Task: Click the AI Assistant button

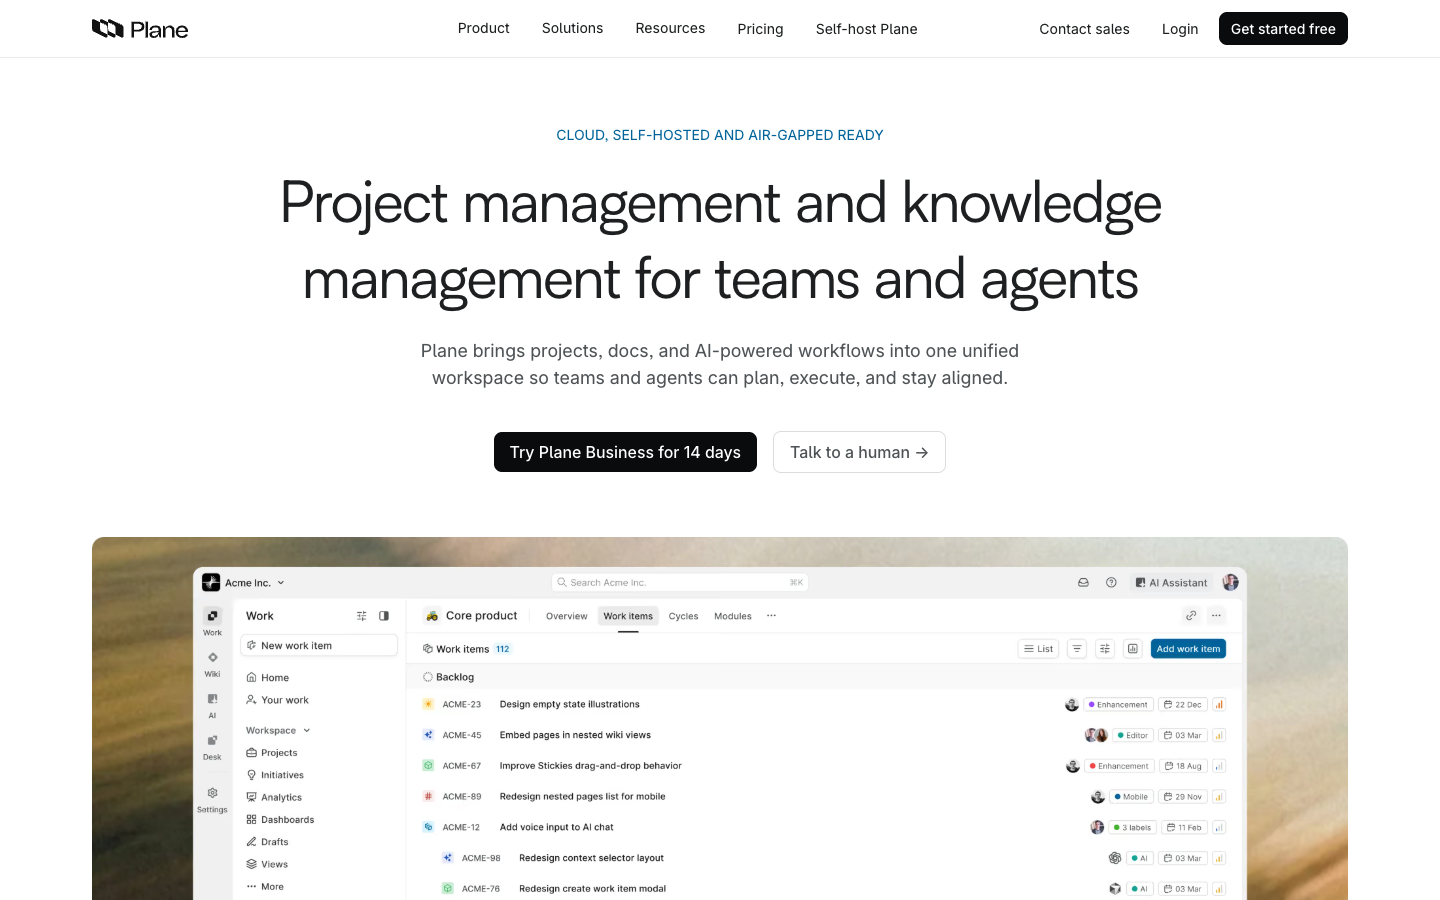Action: tap(1171, 582)
